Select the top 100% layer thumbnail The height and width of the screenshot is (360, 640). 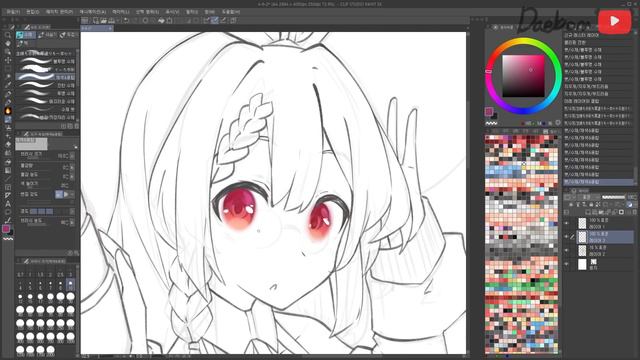[582, 223]
